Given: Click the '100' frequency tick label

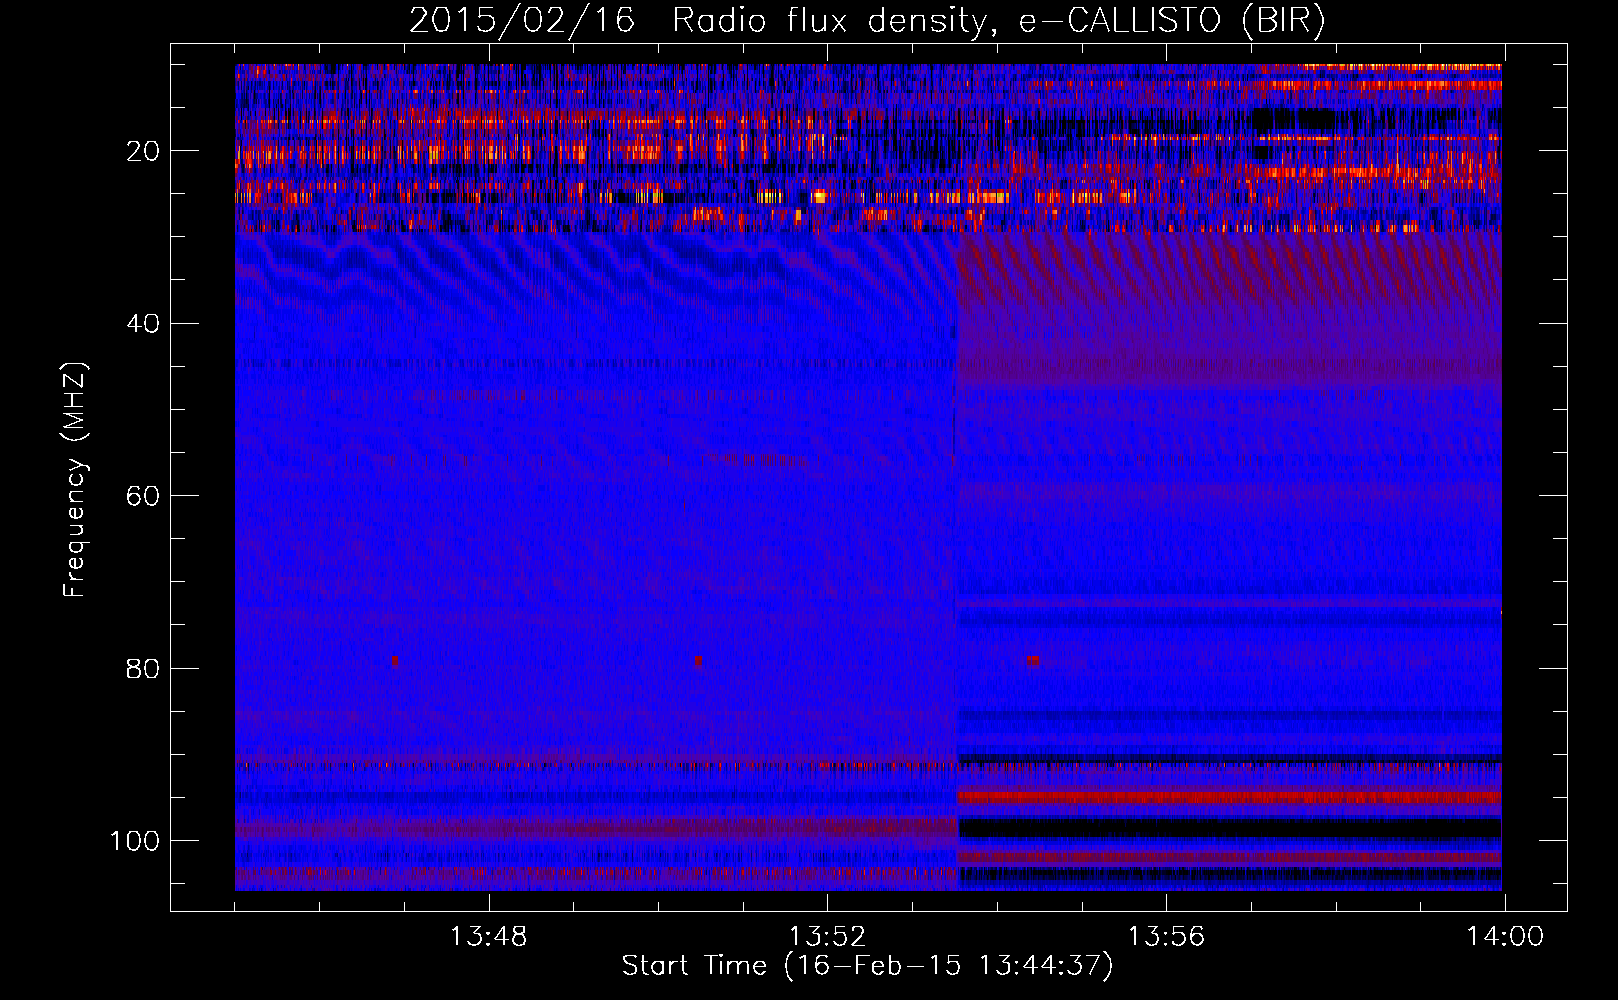Looking at the screenshot, I should click(135, 841).
